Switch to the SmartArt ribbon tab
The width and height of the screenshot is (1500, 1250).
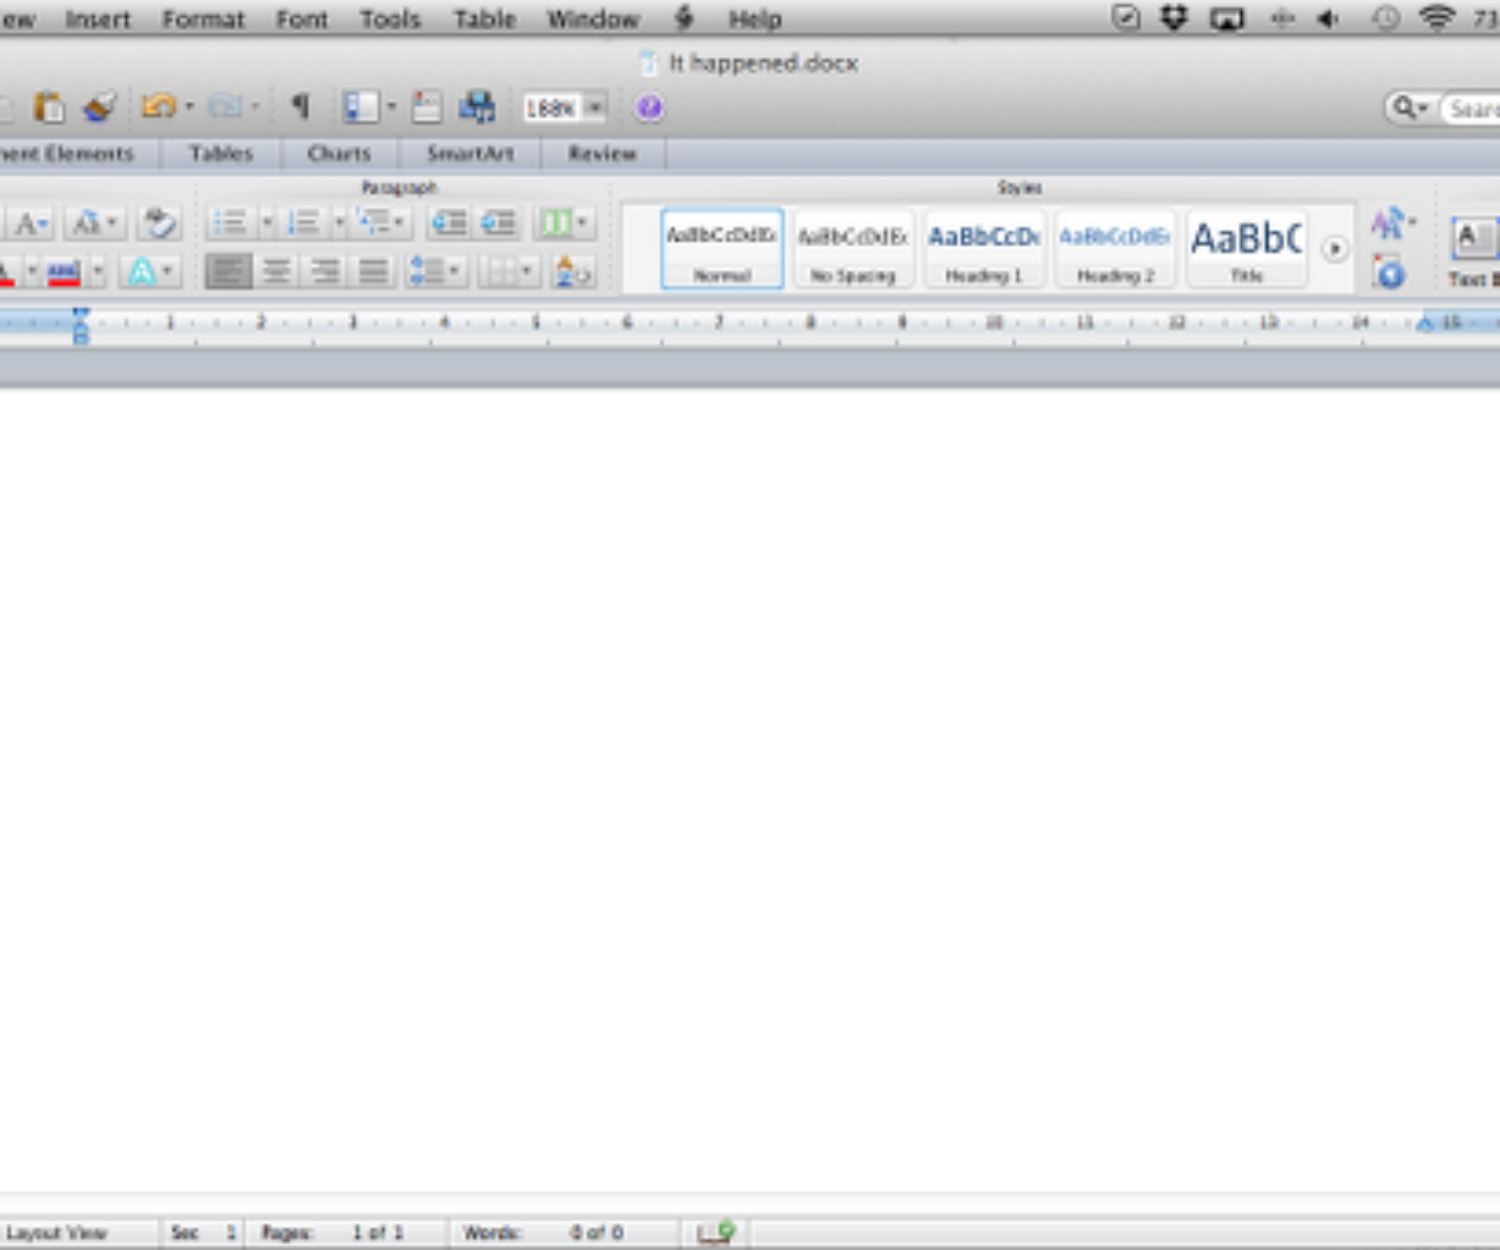[x=470, y=153]
